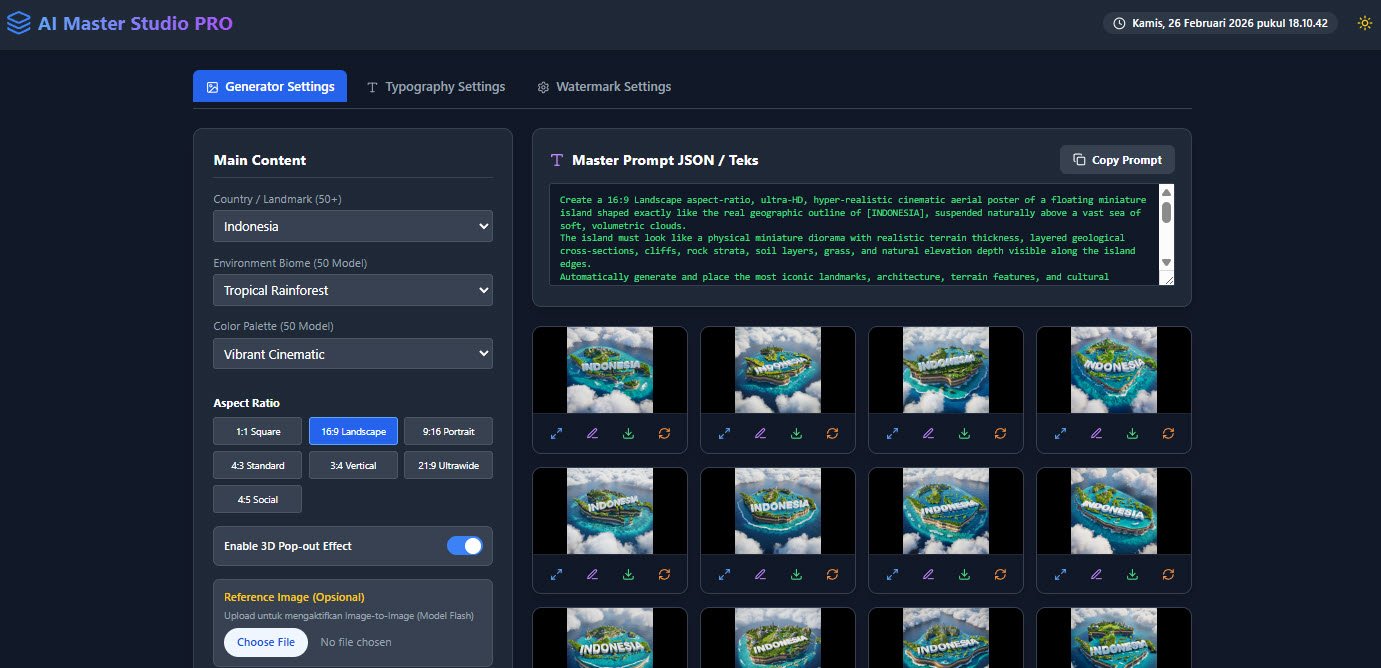Disable the 3D Pop-out Effect switch

[464, 546]
